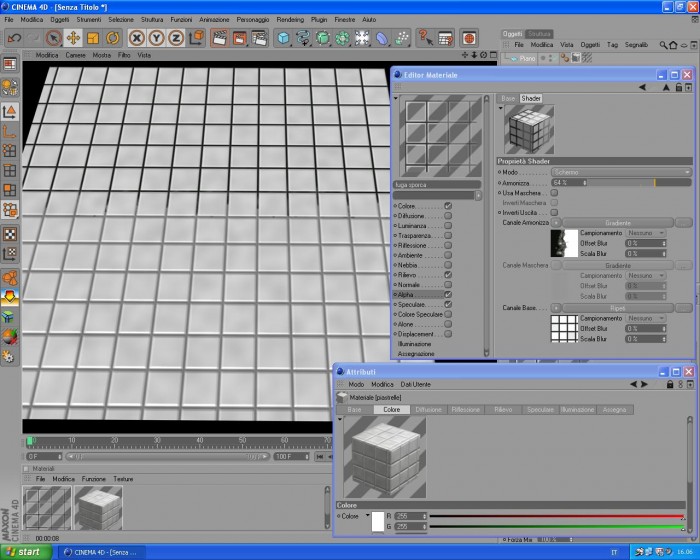
Task: Add an array modeling object
Action: [342, 38]
